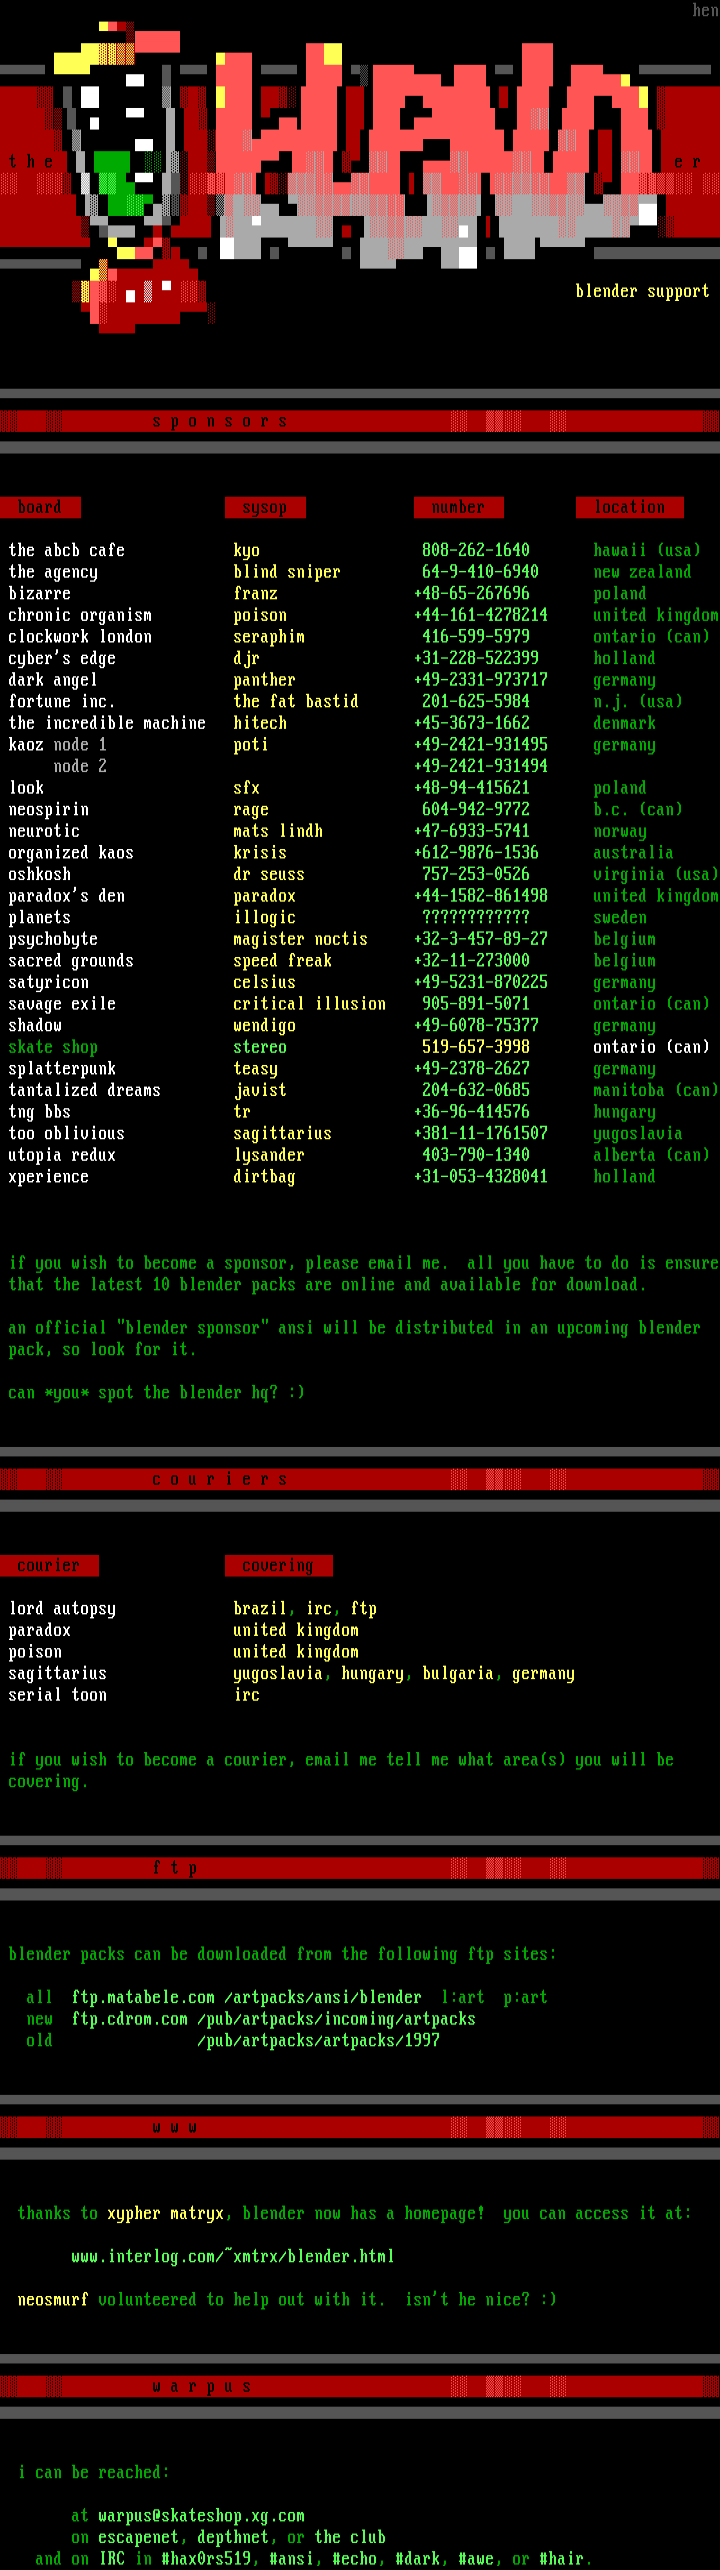
Task: Click ftp.cdrom.com ftp site address
Action: click(130, 2018)
